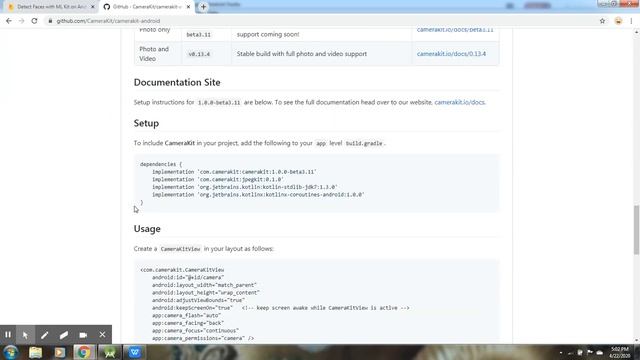Choose the recorder's eraser tool
The image size is (640, 360).
tap(64, 335)
